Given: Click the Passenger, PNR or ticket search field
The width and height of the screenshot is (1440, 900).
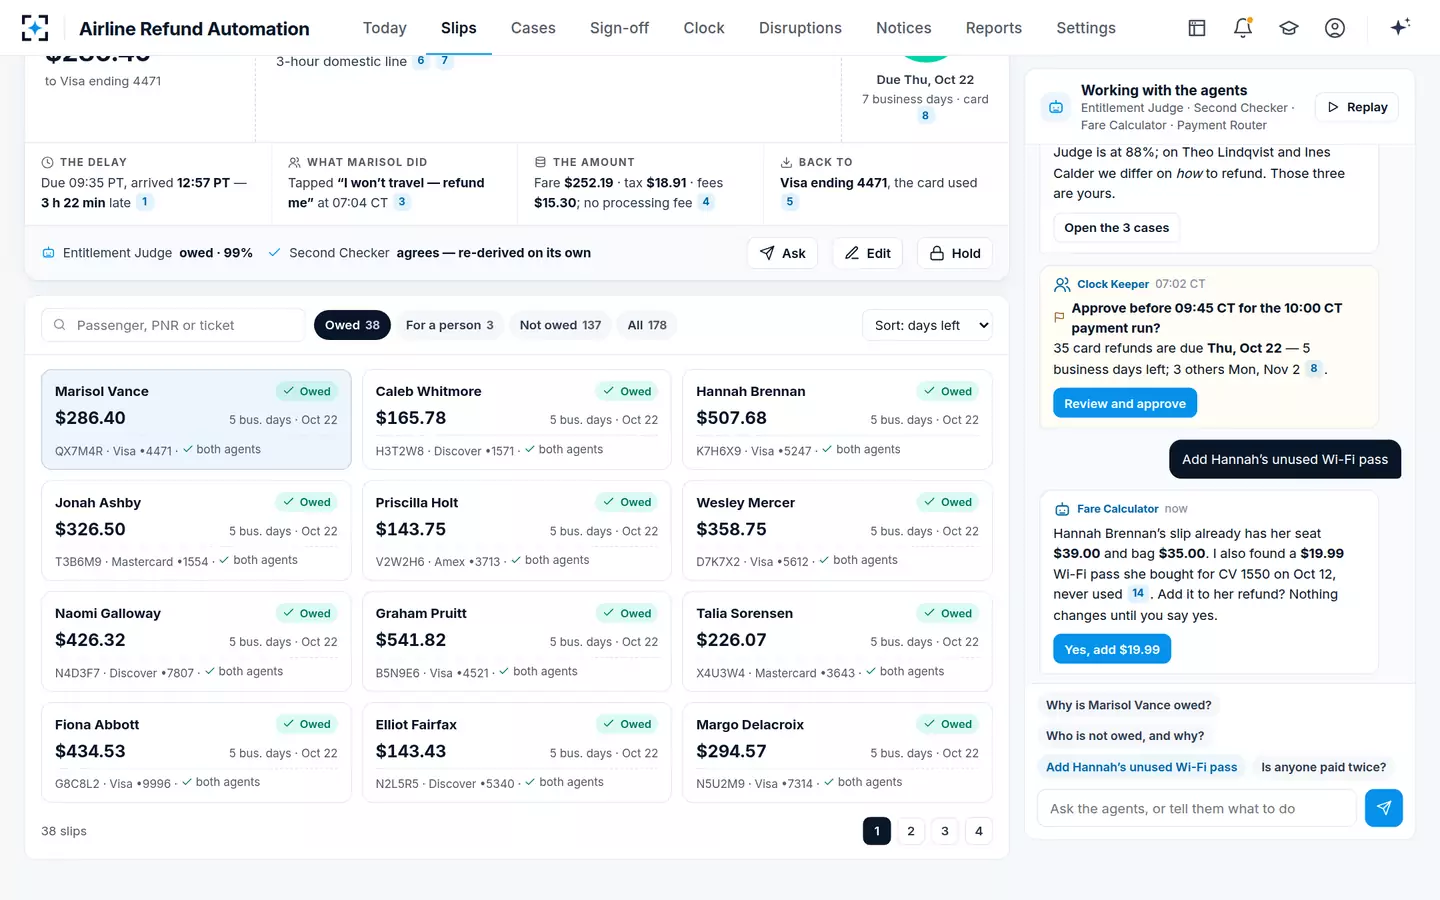Looking at the screenshot, I should pos(173,325).
